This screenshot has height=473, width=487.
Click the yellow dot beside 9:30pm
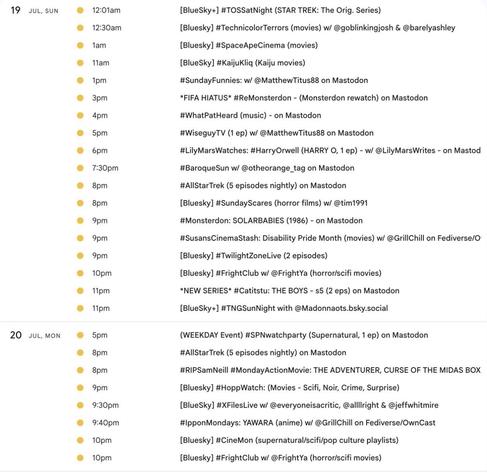[x=80, y=405]
